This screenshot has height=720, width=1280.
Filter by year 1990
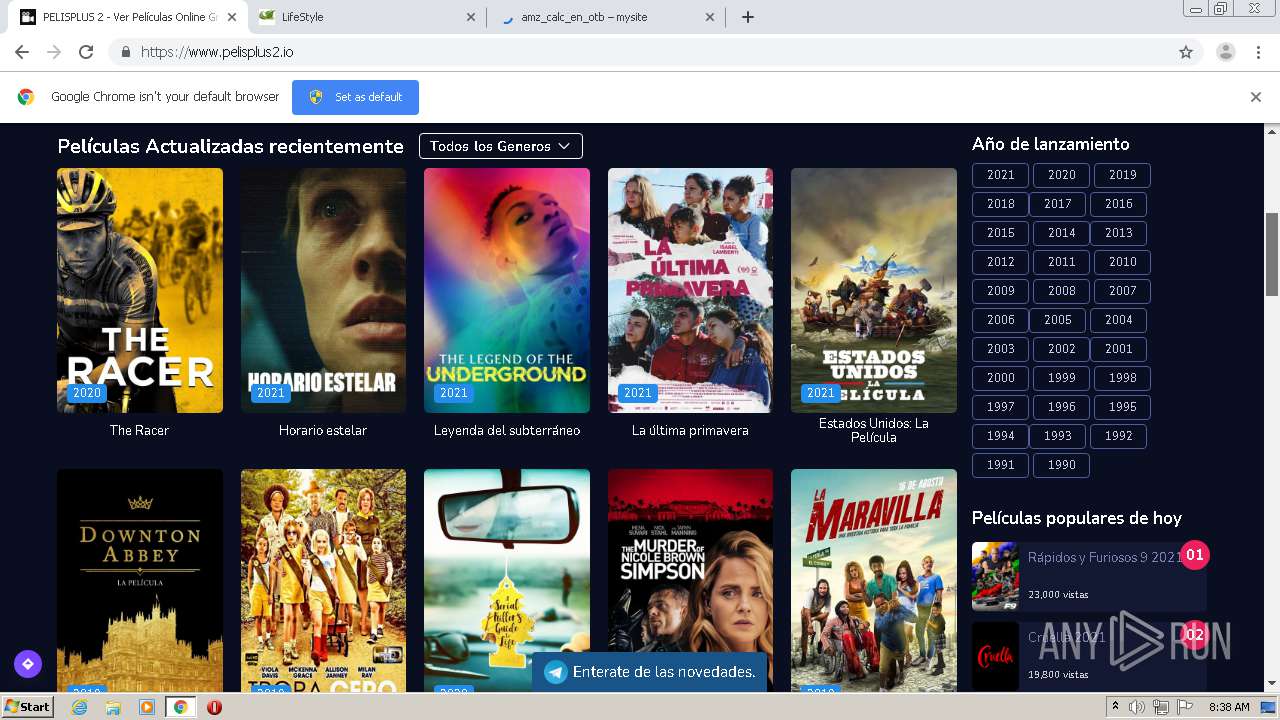tap(1062, 465)
